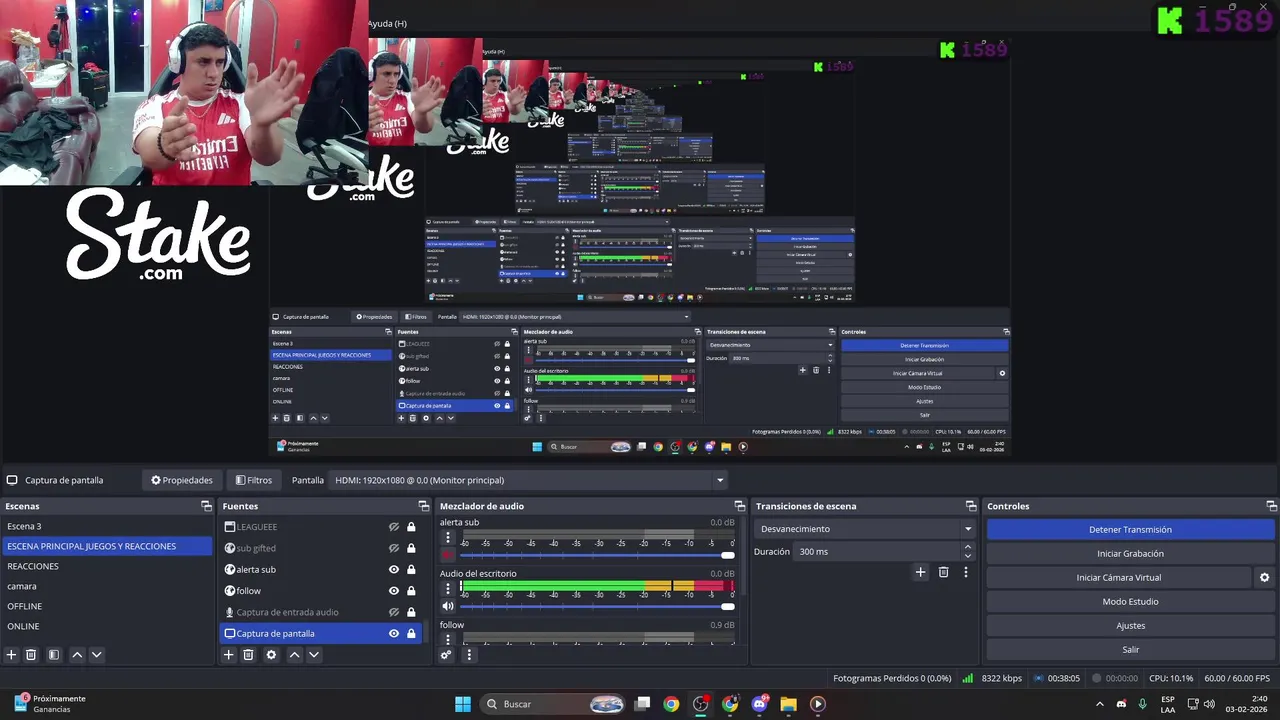Image resolution: width=1280 pixels, height=720 pixels.
Task: Open transition properties three-dot menu
Action: (965, 572)
